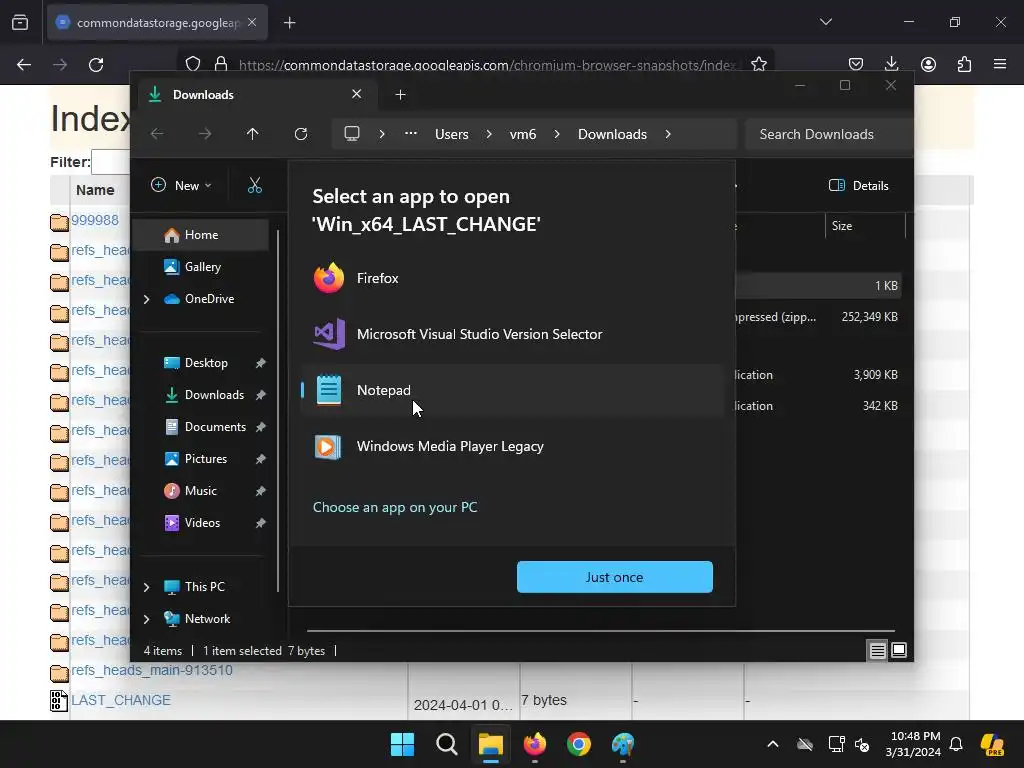Image resolution: width=1024 pixels, height=768 pixels.
Task: Select Downloads in the breadcrumb path
Action: tap(613, 135)
